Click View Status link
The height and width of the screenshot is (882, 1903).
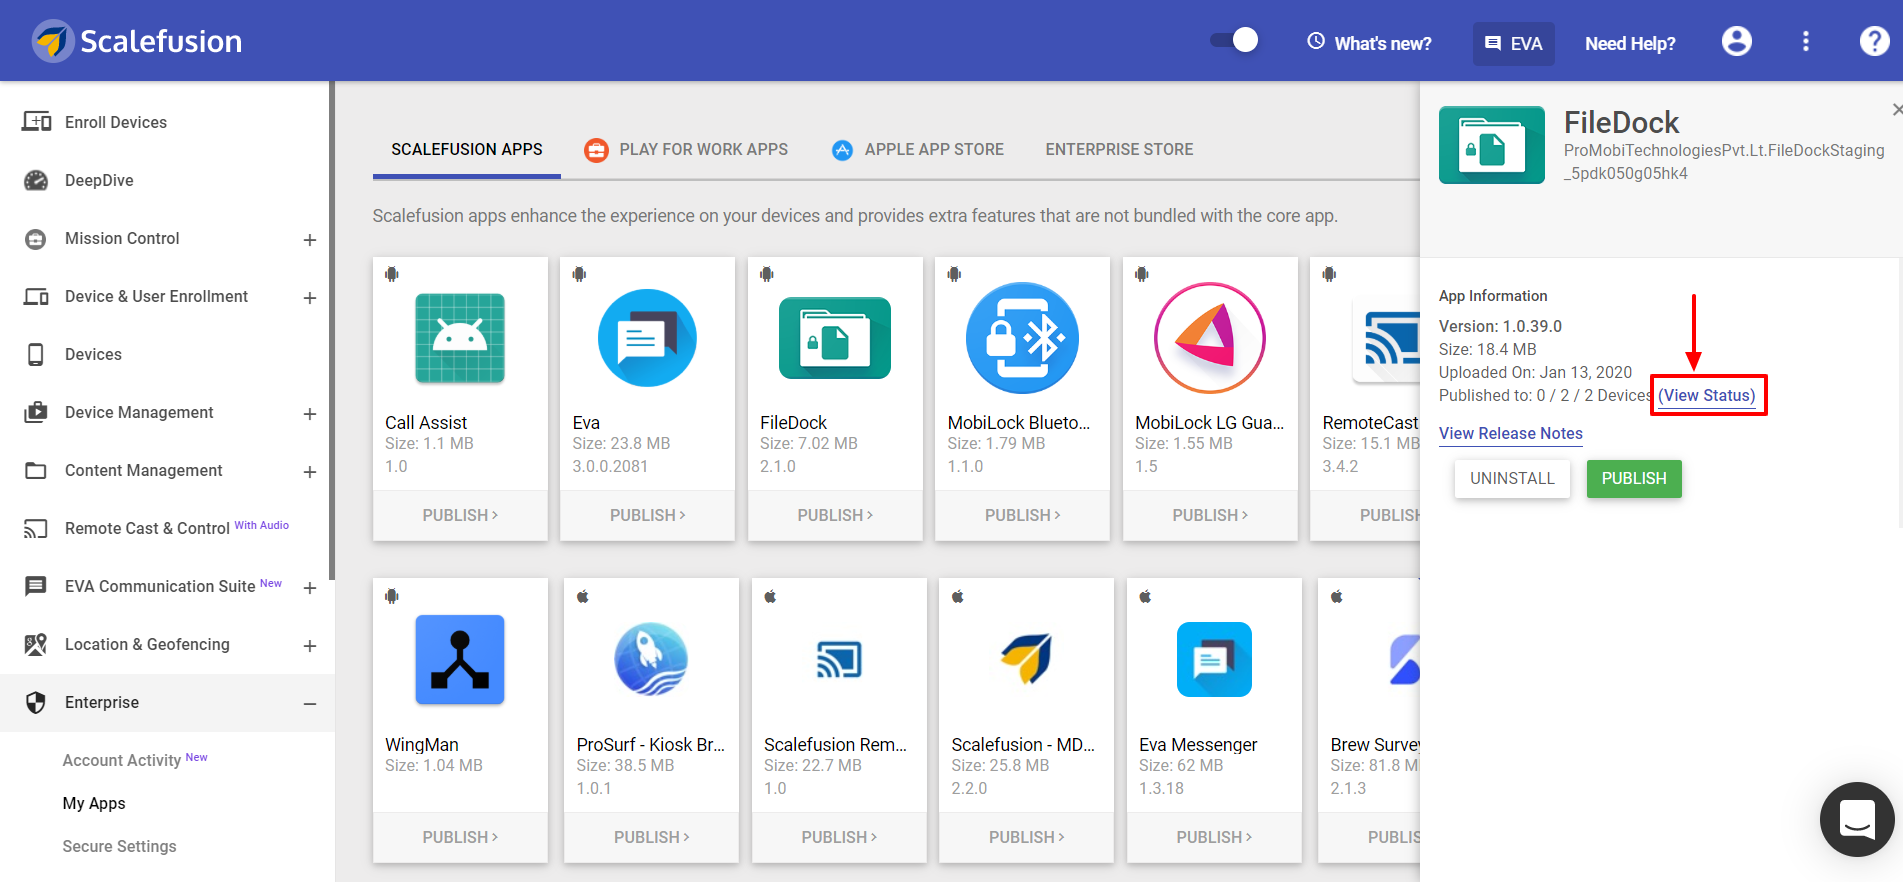(1707, 395)
